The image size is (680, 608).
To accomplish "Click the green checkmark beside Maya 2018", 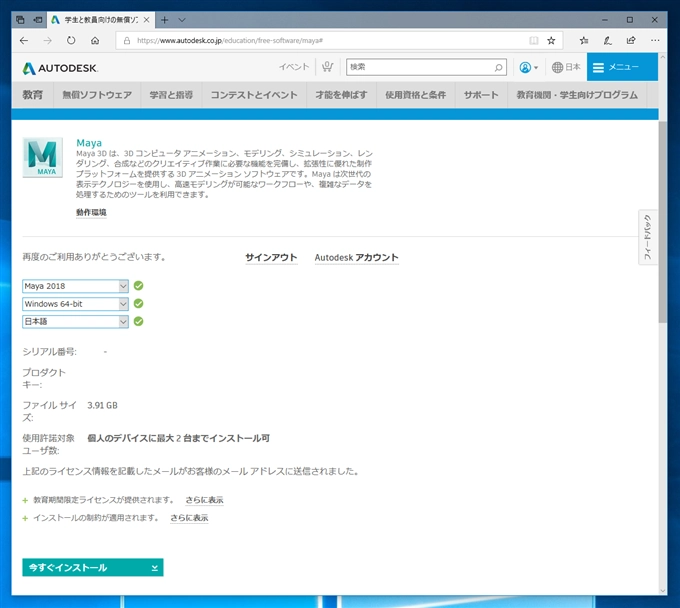I will 138,286.
